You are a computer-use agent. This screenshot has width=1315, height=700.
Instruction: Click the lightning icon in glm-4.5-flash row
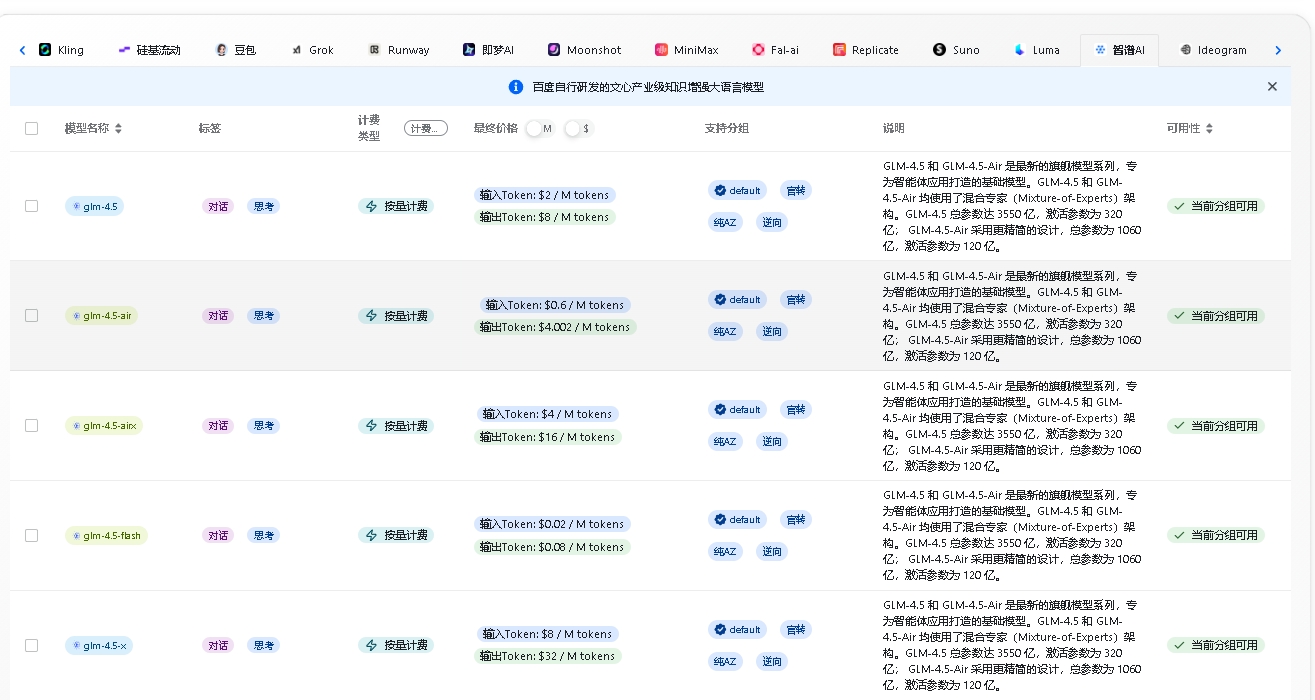pyautogui.click(x=372, y=536)
